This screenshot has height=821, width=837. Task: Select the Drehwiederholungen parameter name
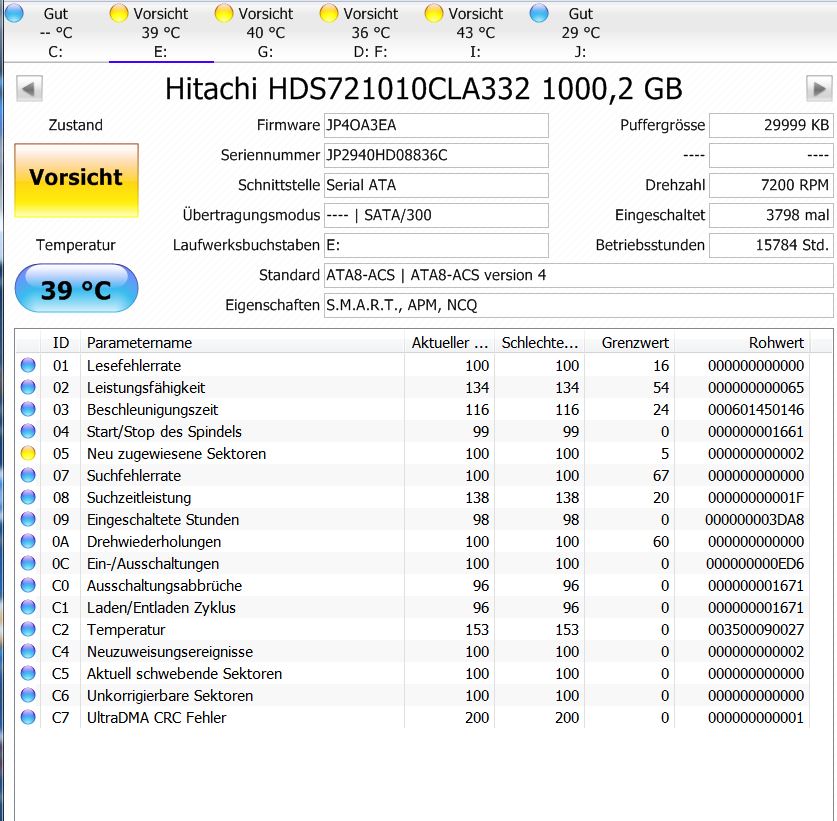coord(154,541)
